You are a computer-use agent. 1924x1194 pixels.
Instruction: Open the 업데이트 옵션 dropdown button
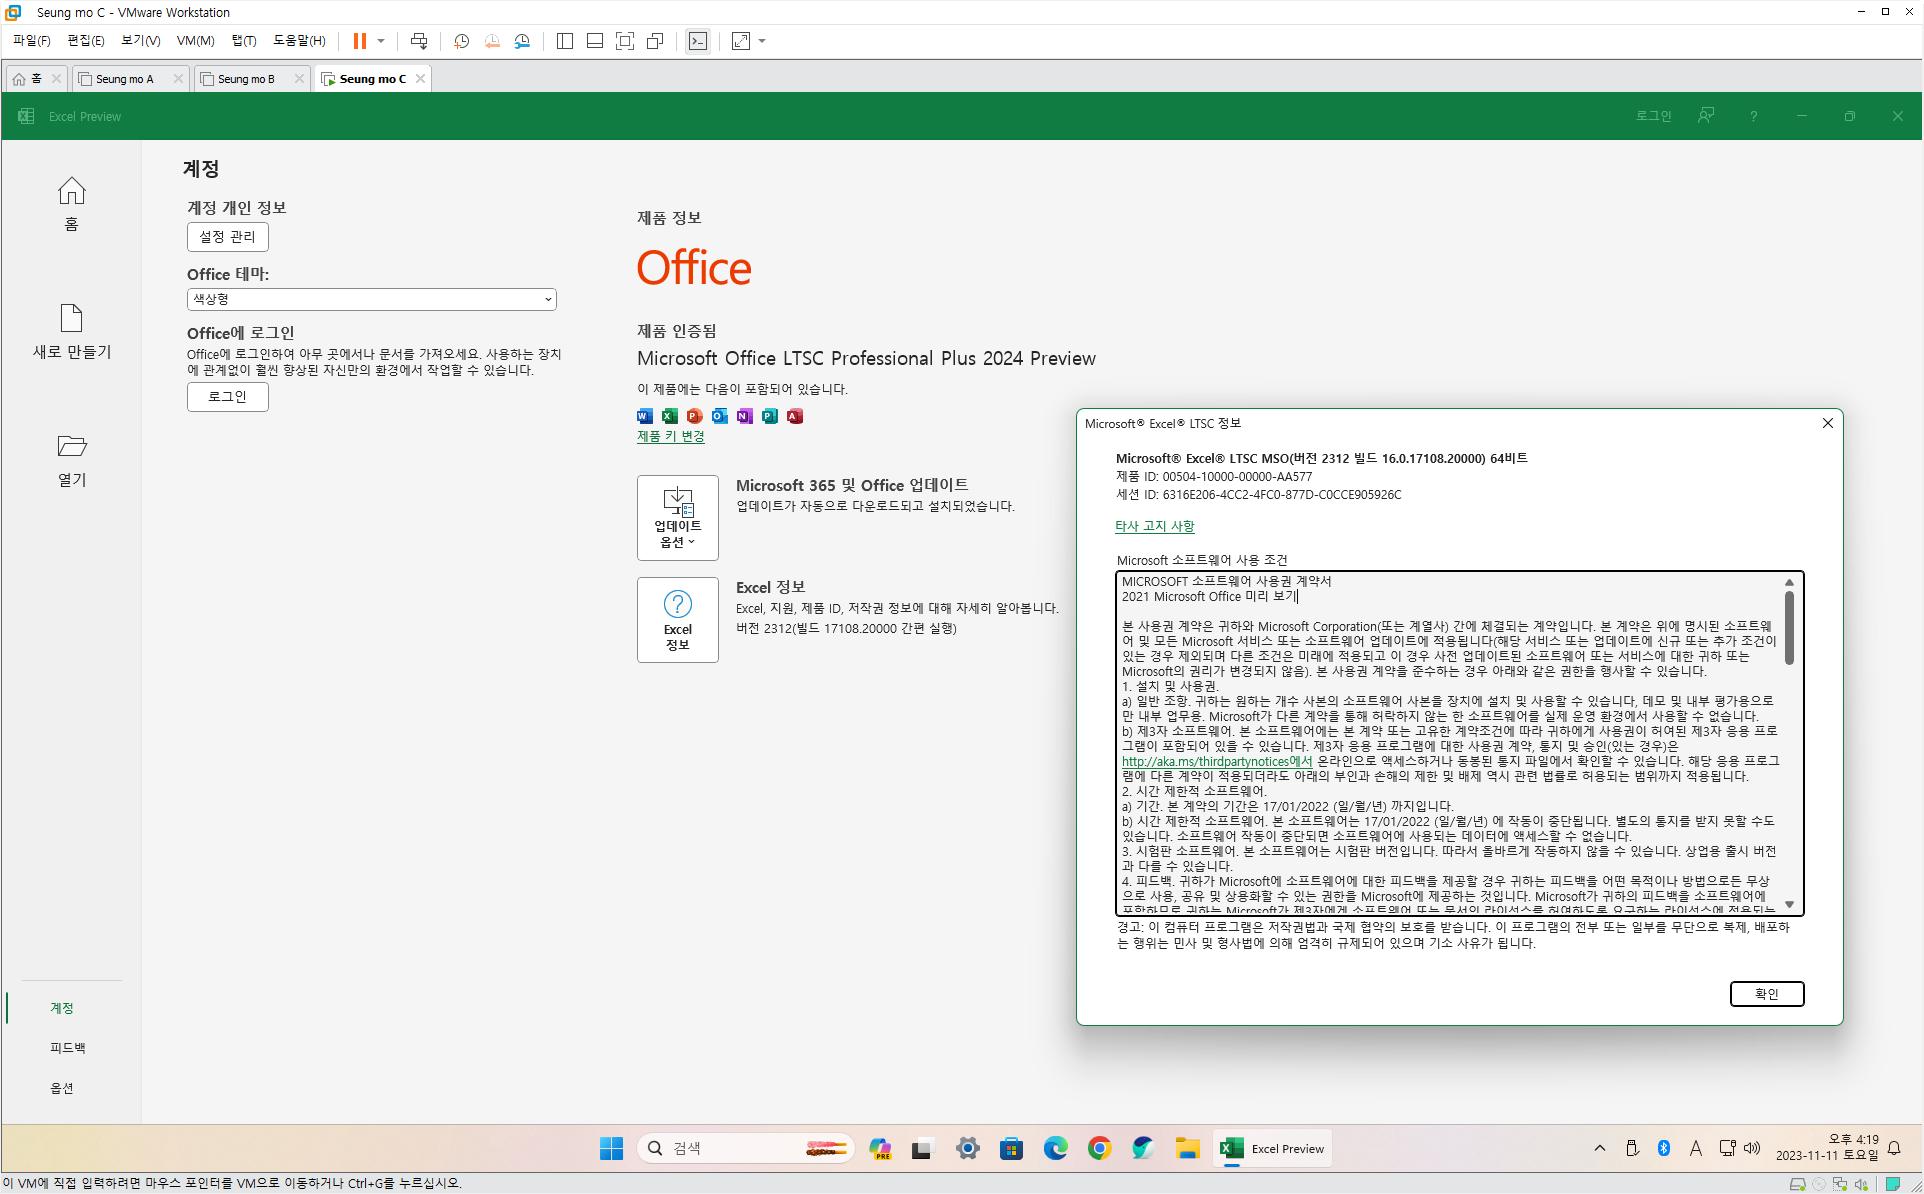[x=677, y=517]
